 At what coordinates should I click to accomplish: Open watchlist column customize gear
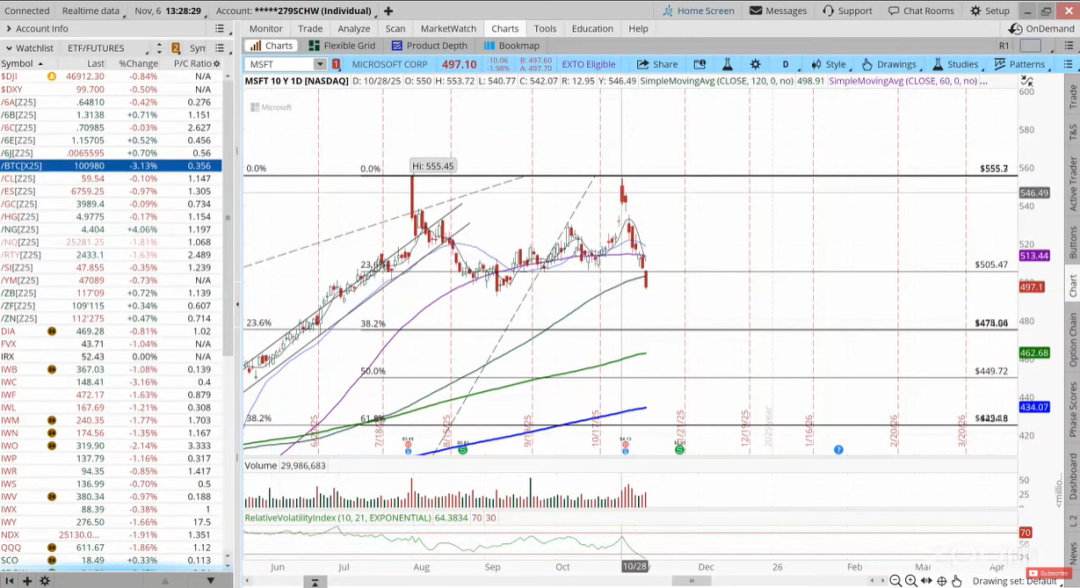(x=217, y=63)
